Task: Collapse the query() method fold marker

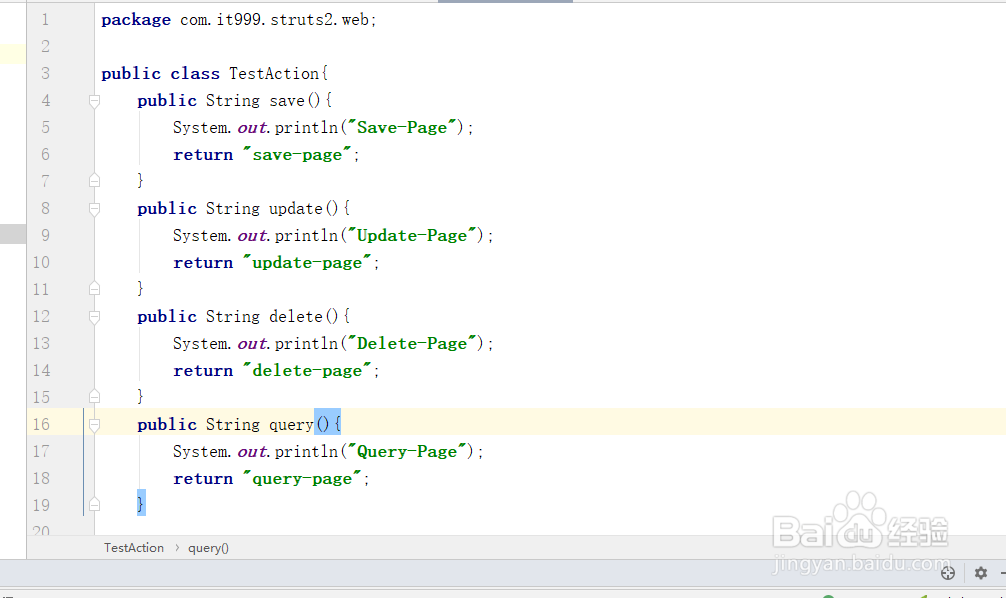Action: [x=94, y=424]
